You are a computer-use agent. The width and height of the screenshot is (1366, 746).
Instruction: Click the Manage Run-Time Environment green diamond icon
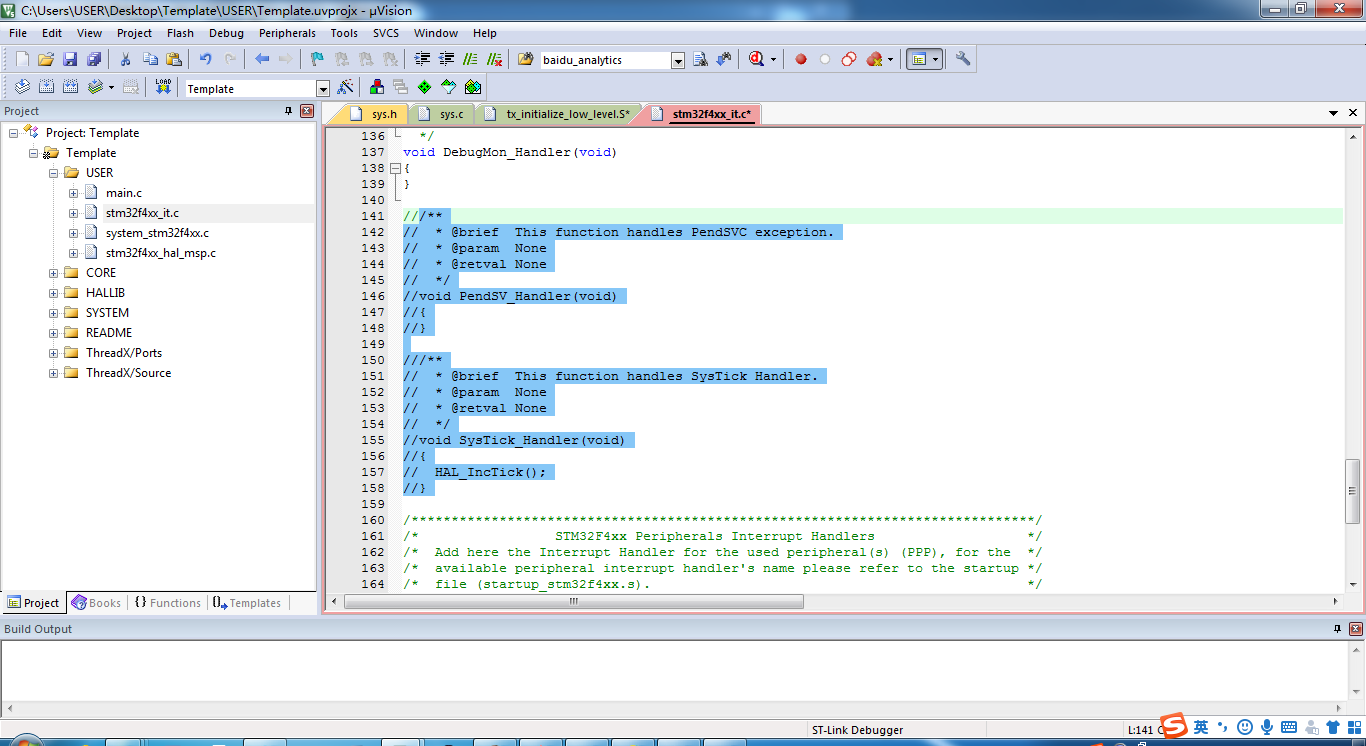tap(424, 88)
